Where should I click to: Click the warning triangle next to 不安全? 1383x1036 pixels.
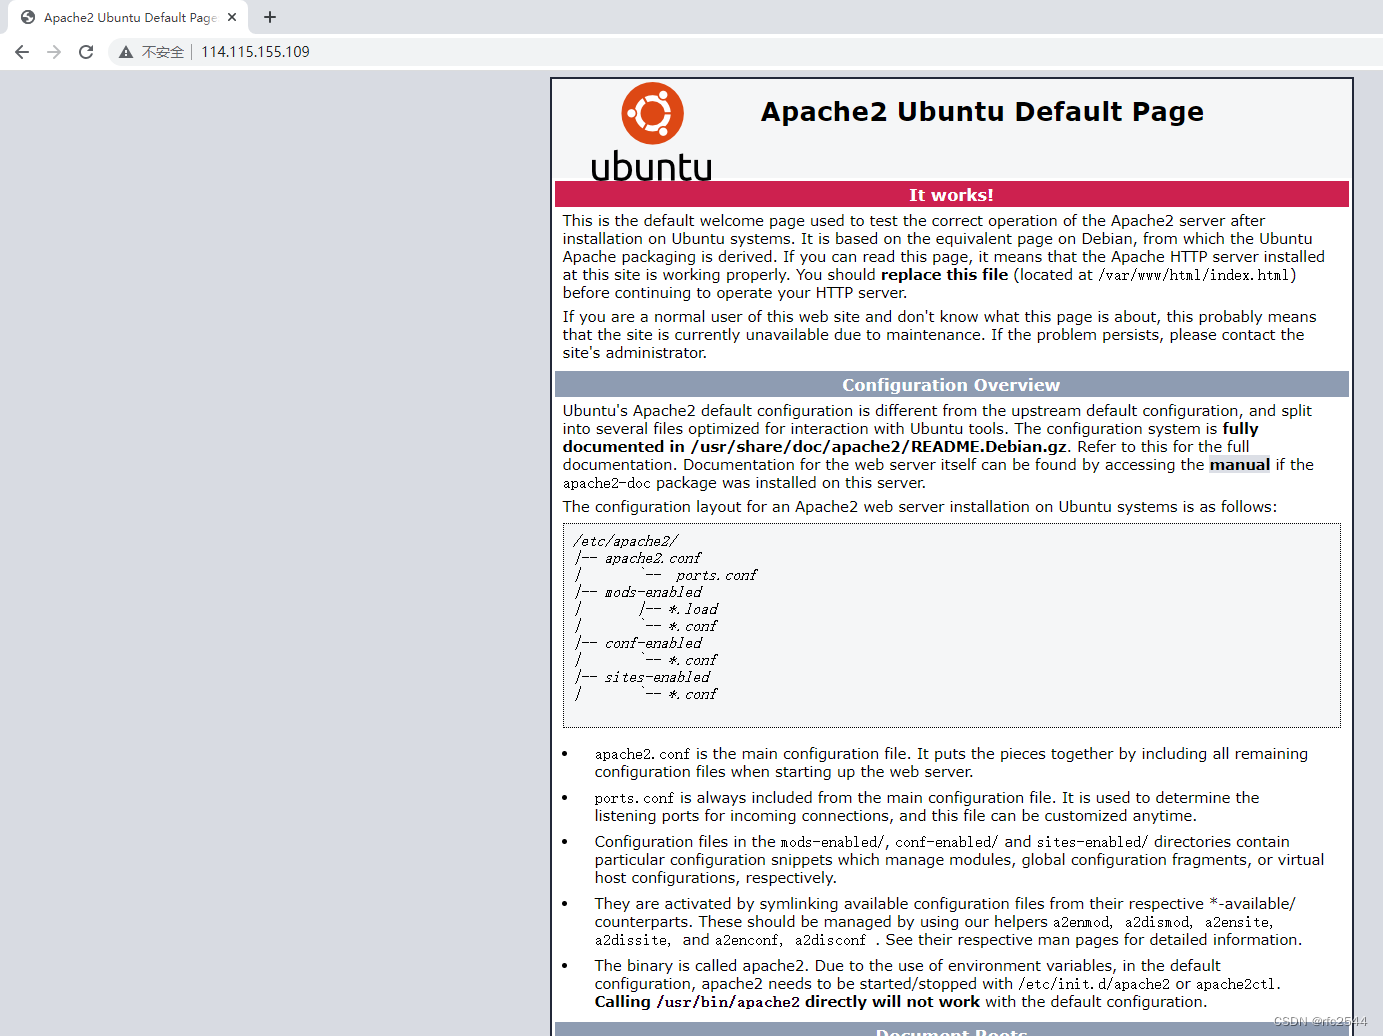click(125, 51)
